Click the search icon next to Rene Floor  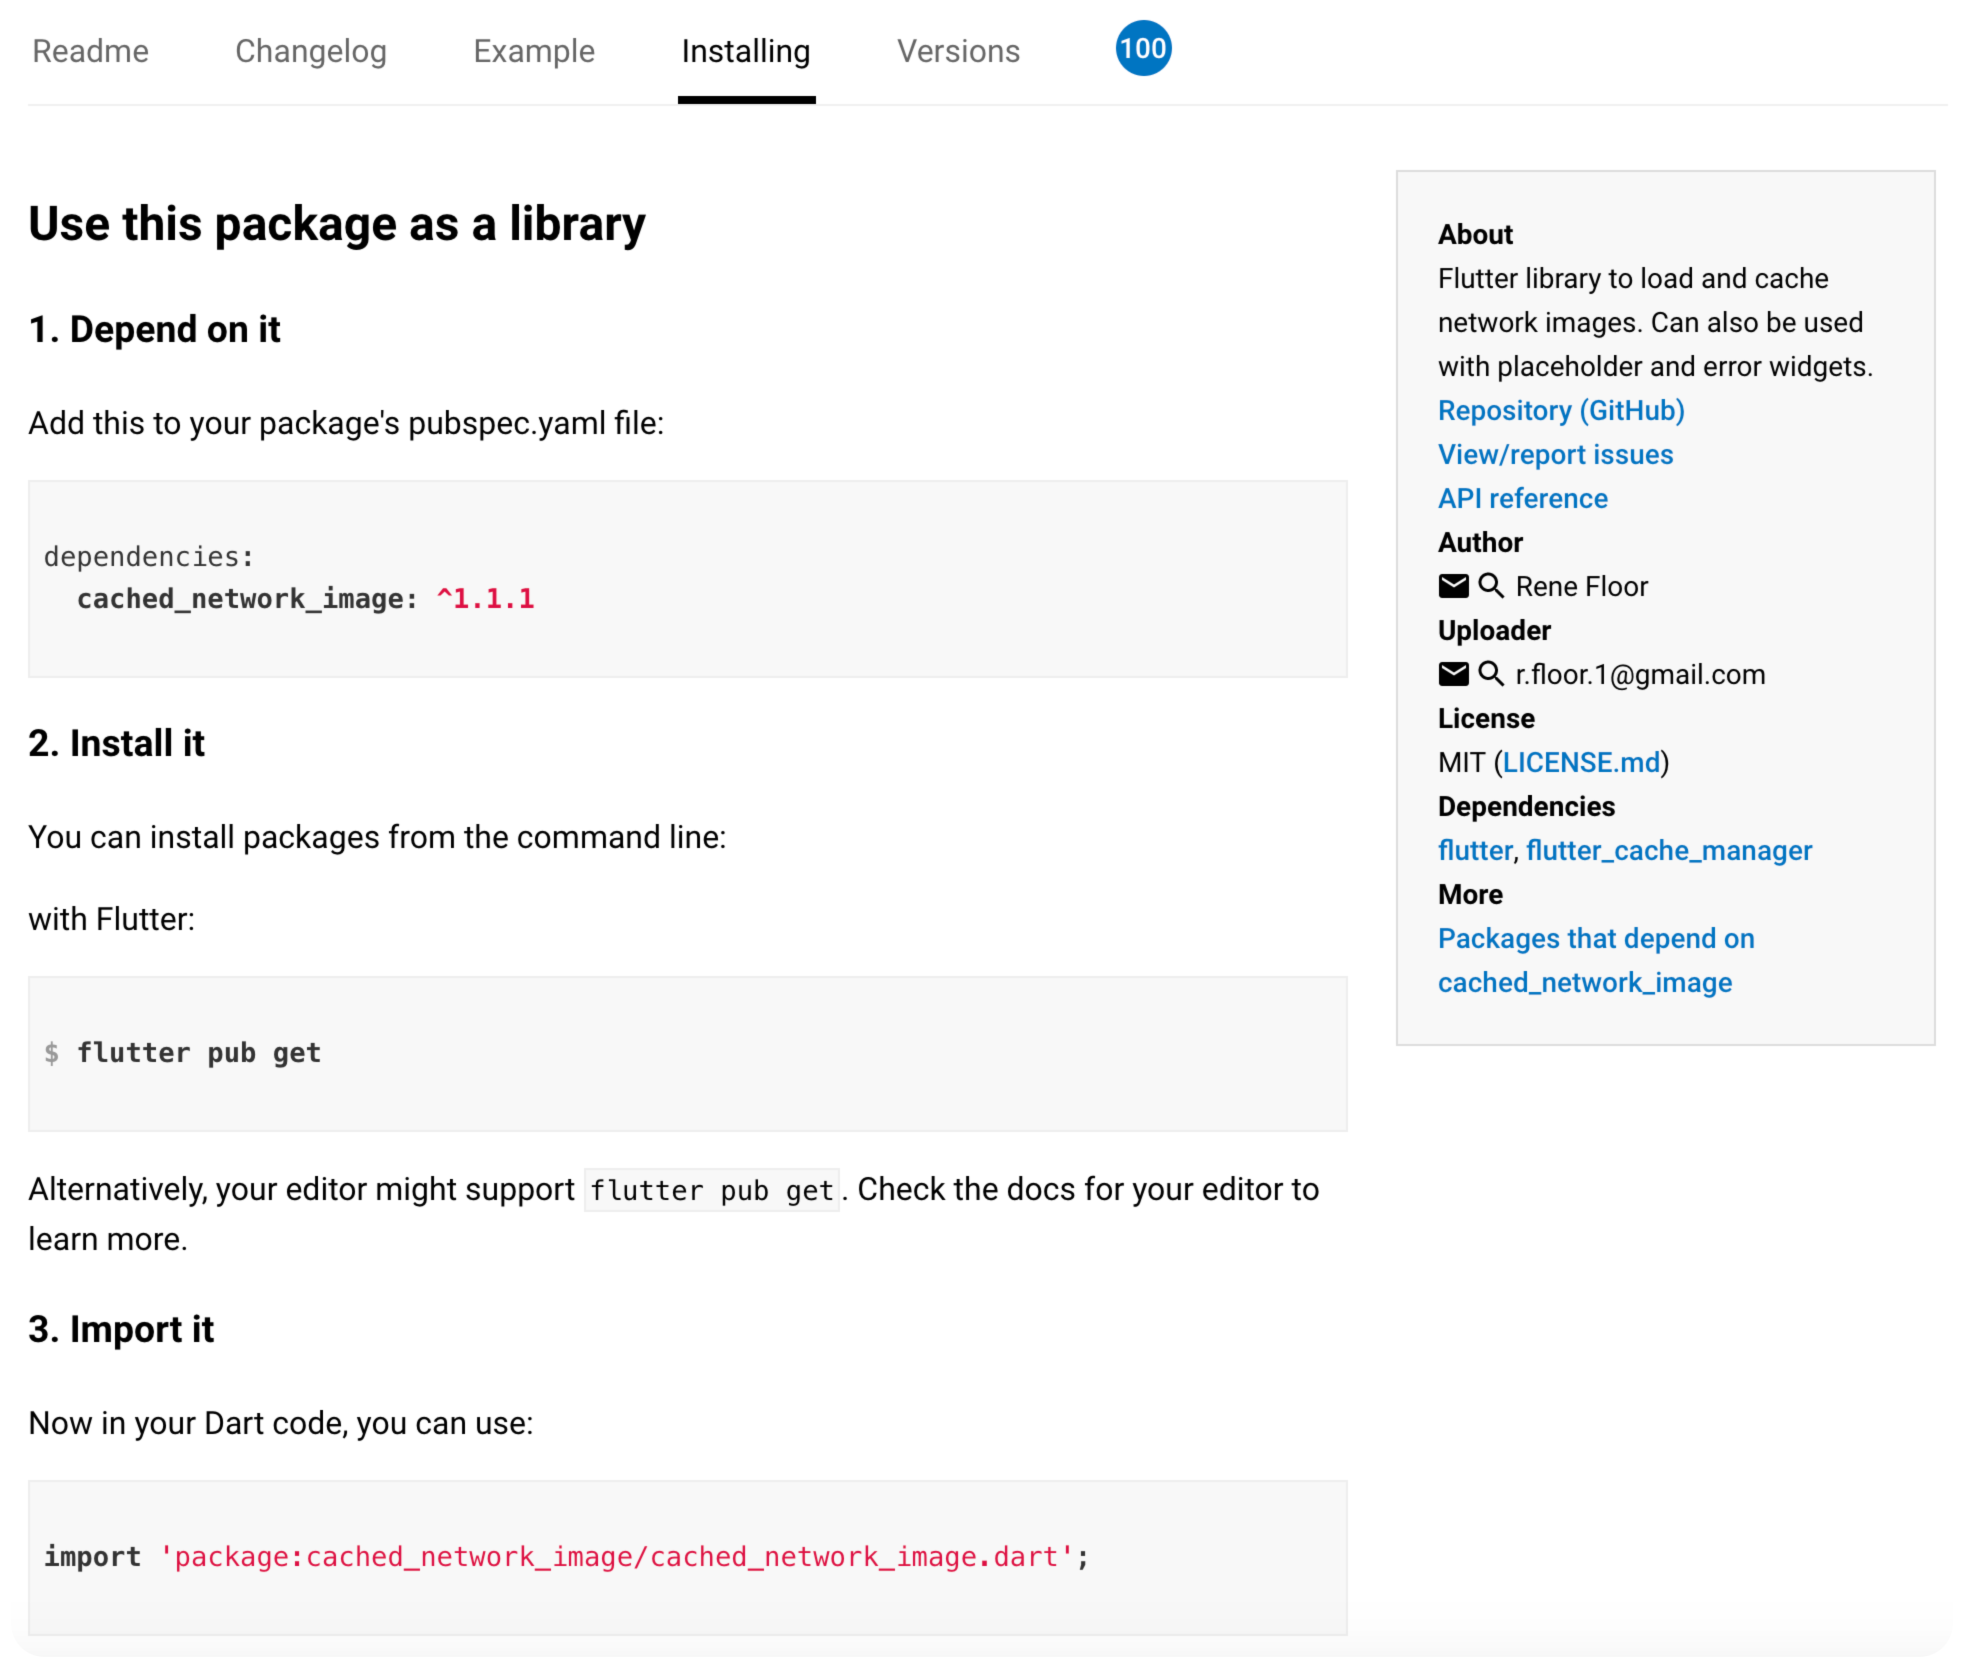[x=1490, y=586]
